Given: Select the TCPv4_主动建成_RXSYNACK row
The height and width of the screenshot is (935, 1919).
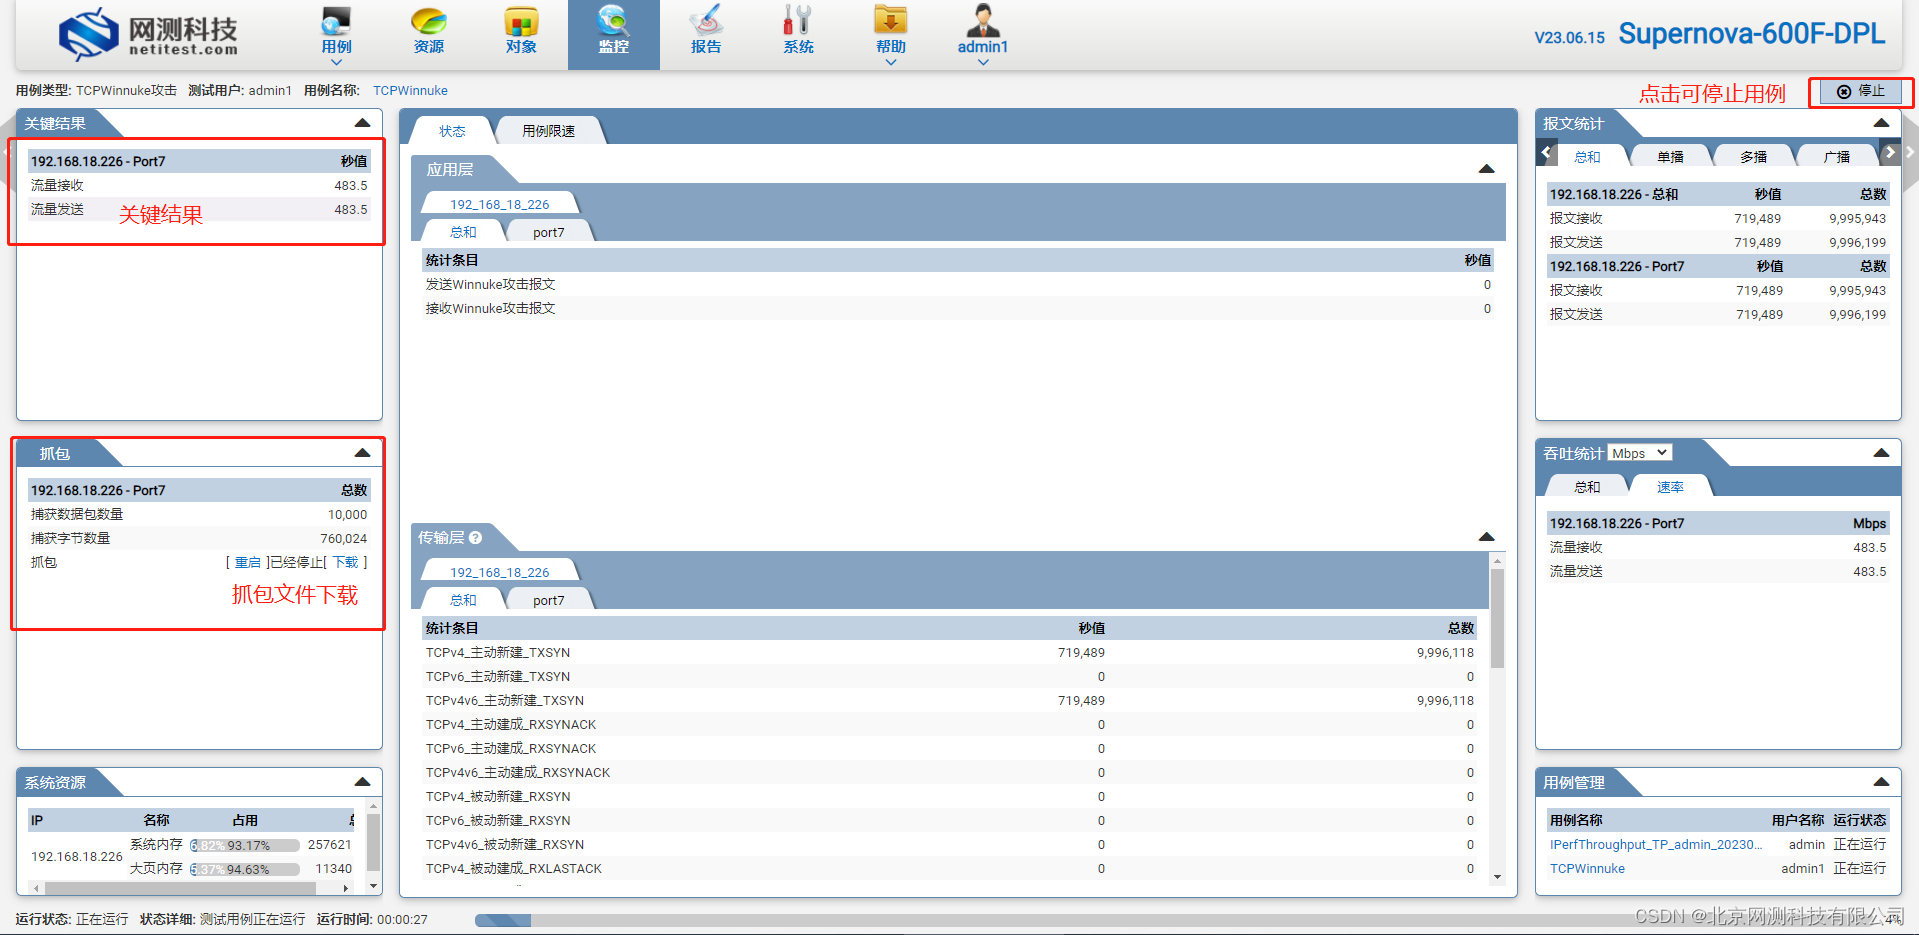Looking at the screenshot, I should pyautogui.click(x=950, y=724).
